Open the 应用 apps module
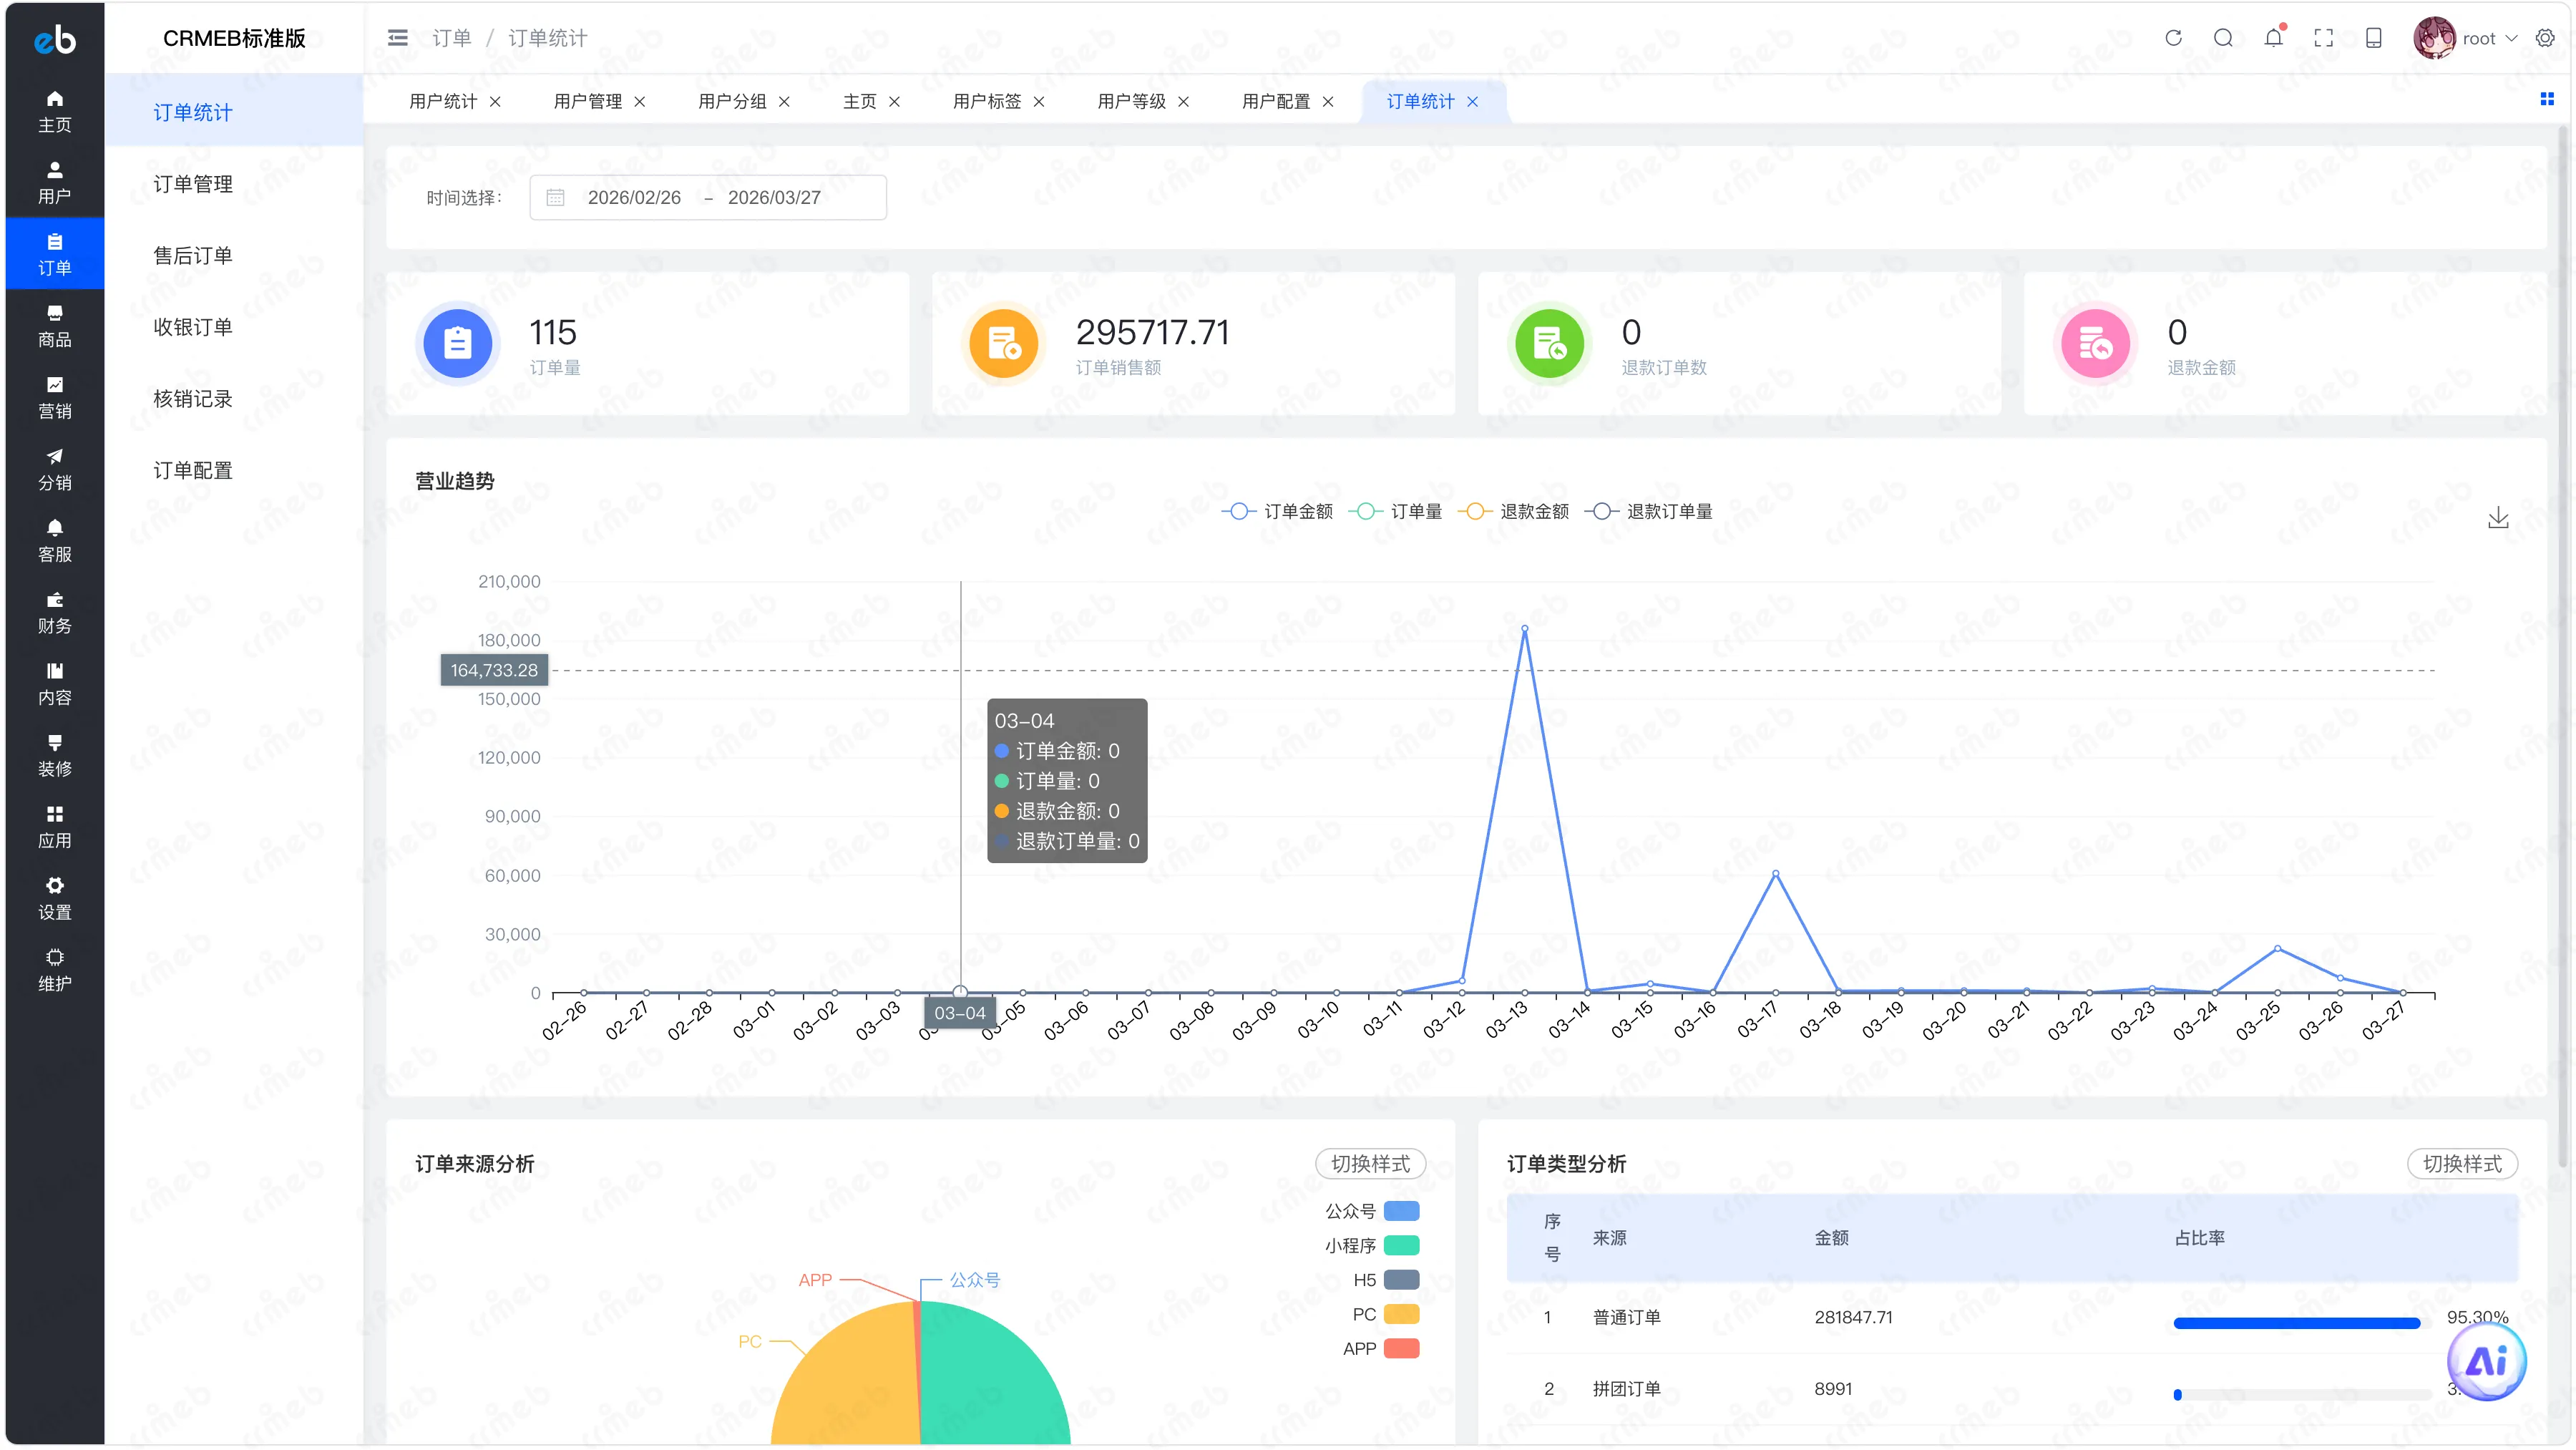Screen dimensions: 2576x1450 coord(54,827)
